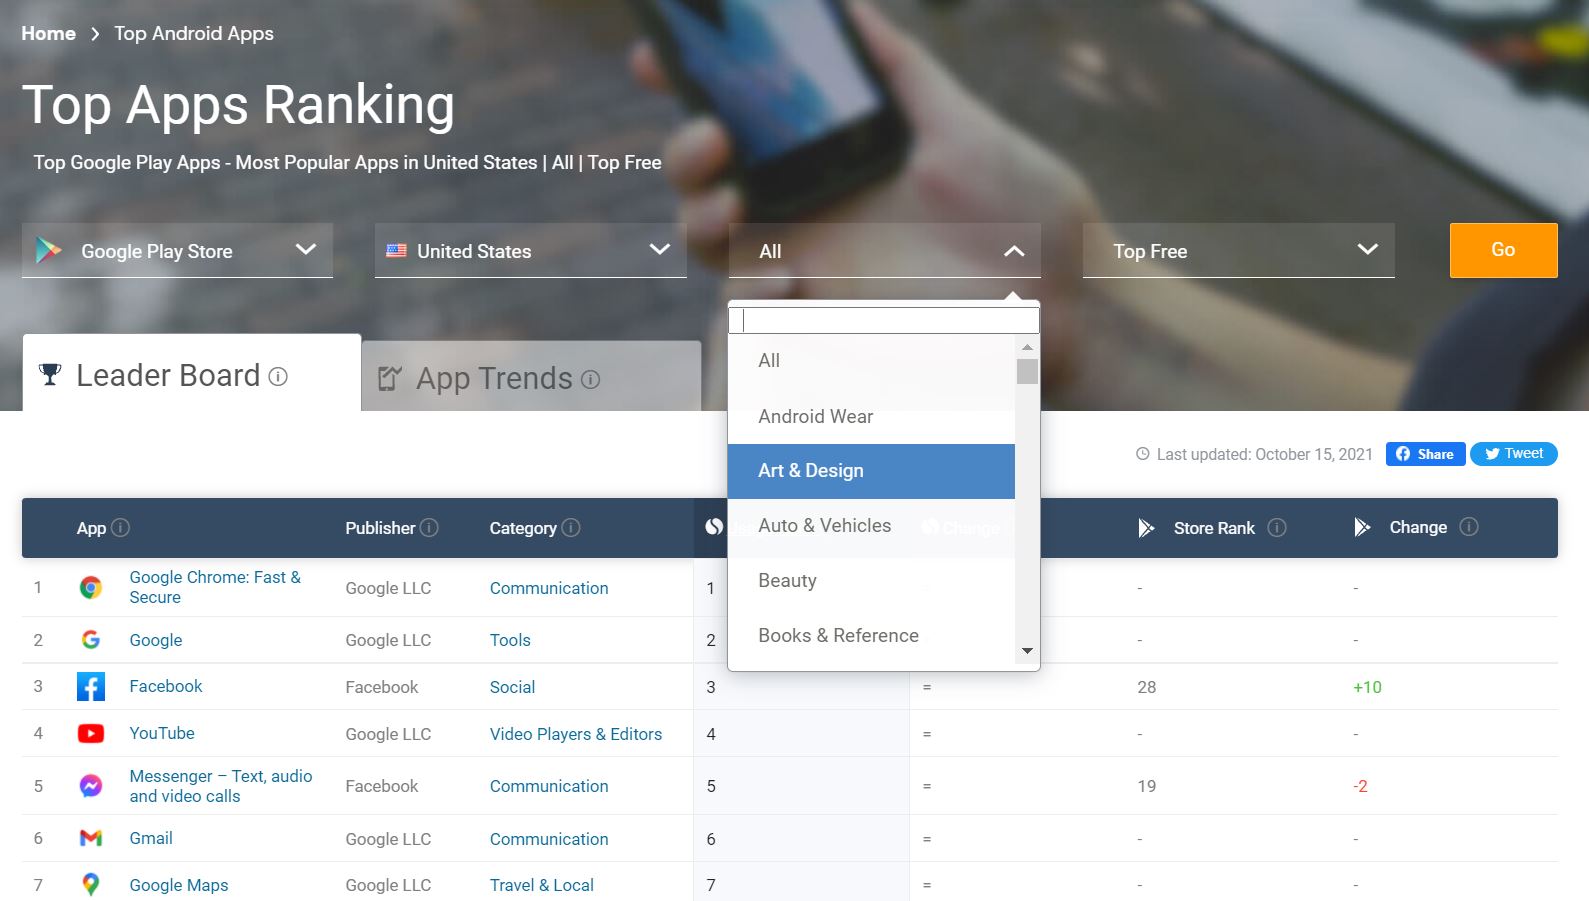Click the United States flag icon

396,250
